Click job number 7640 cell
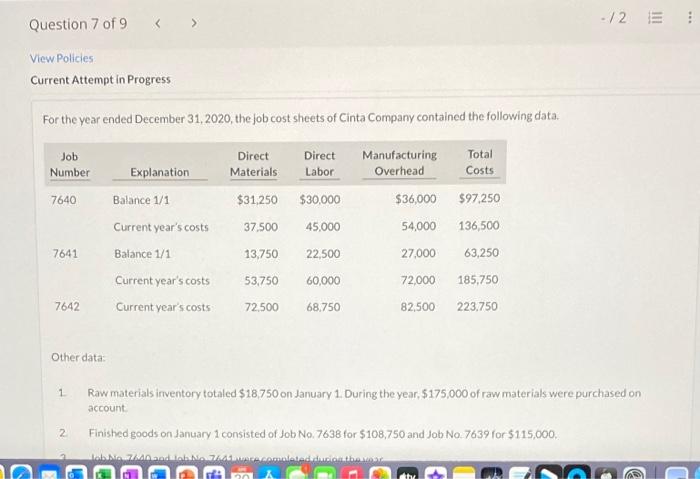This screenshot has width=700, height=479. (x=64, y=200)
